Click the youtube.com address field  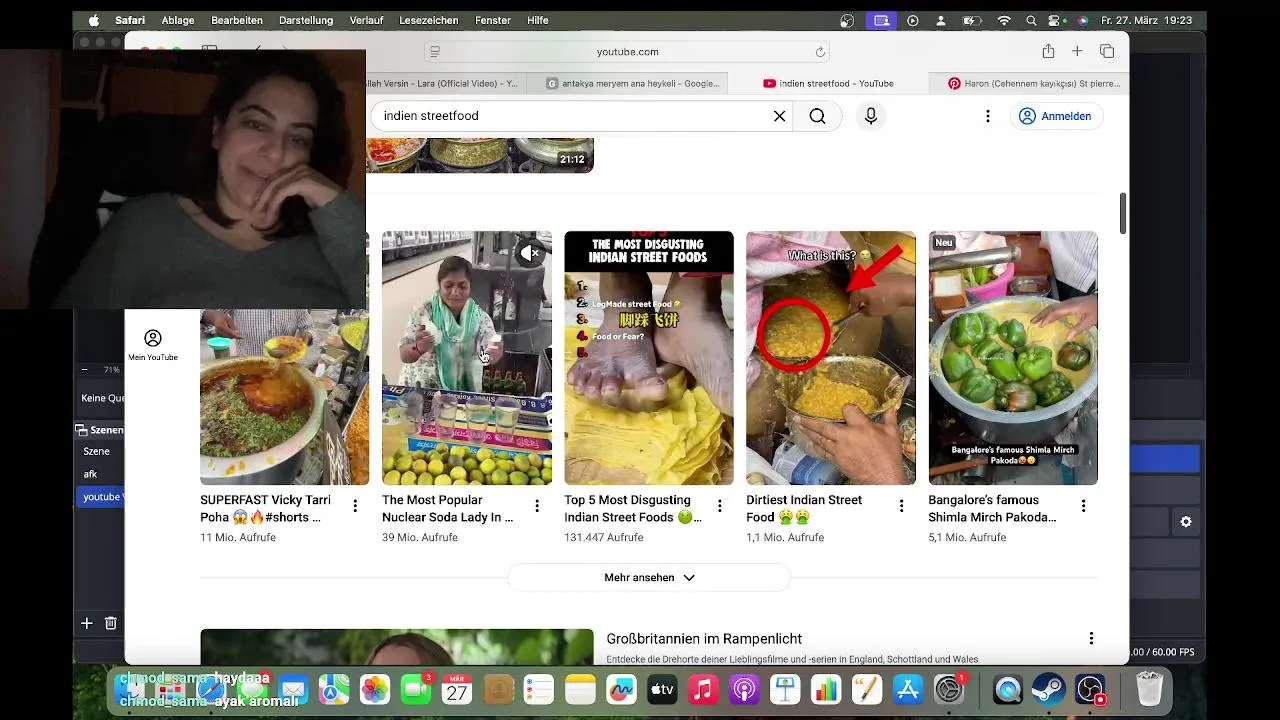(x=627, y=52)
